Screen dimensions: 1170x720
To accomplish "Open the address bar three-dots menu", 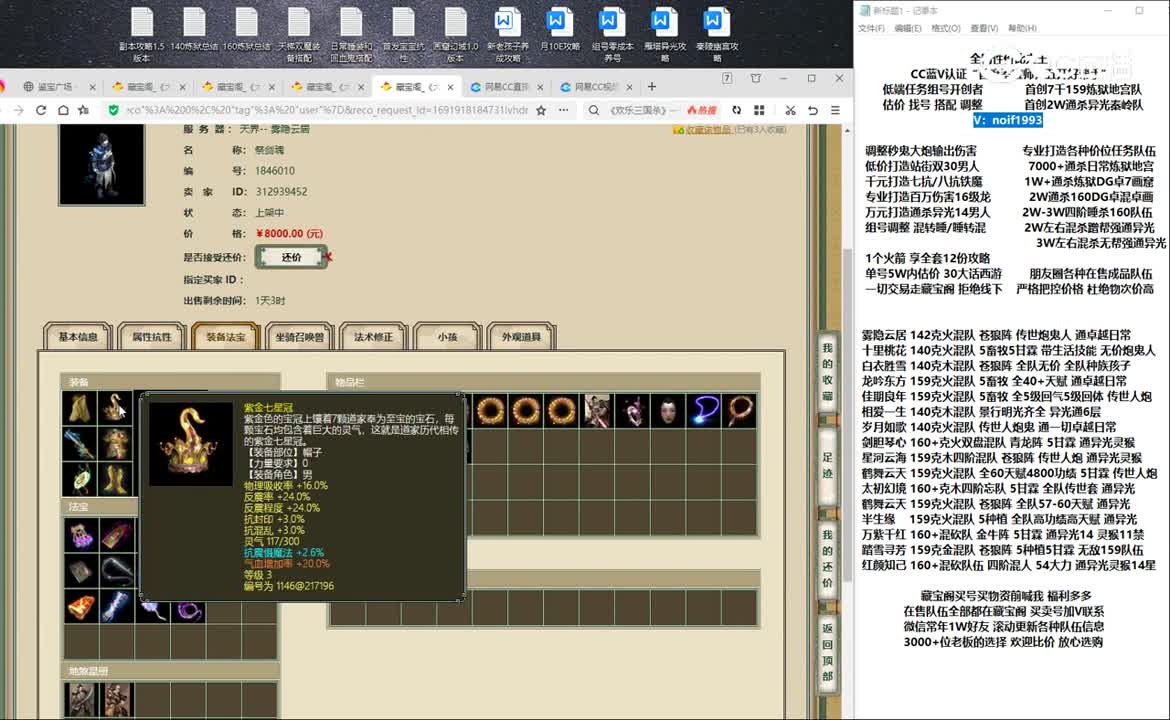I will [563, 110].
